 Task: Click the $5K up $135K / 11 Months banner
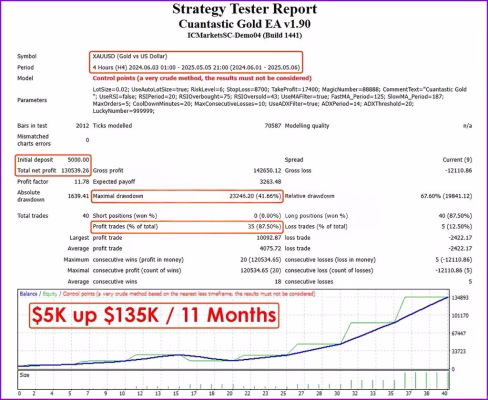pyautogui.click(x=154, y=315)
